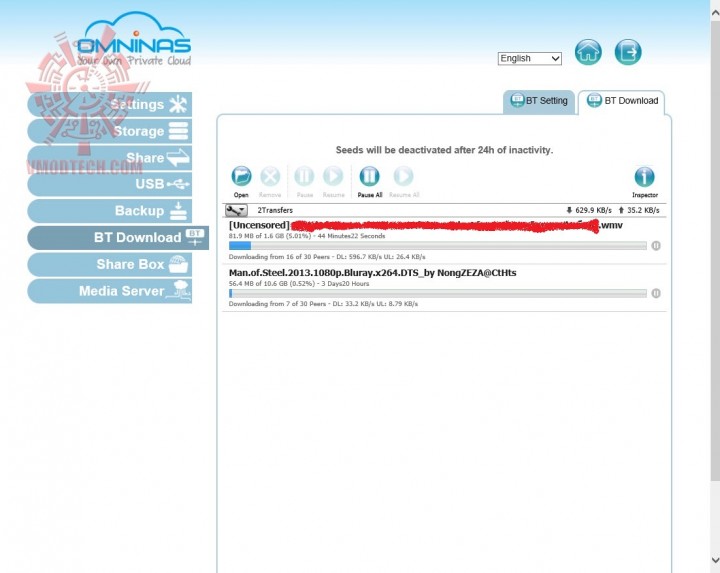Select the BT Download tab
This screenshot has width=720, height=573.
622,101
